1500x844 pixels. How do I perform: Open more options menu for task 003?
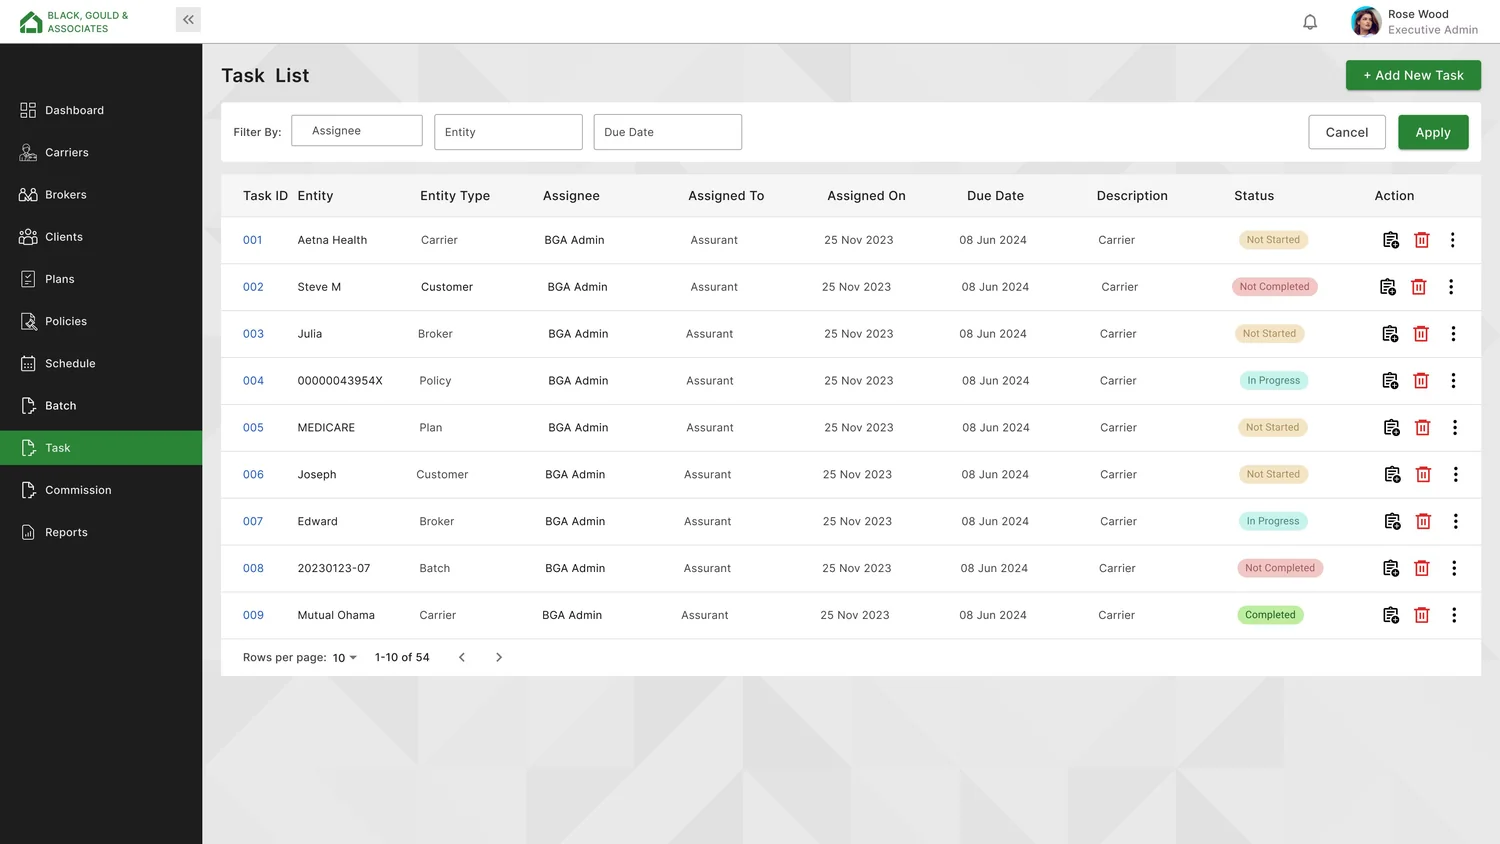[x=1453, y=334]
